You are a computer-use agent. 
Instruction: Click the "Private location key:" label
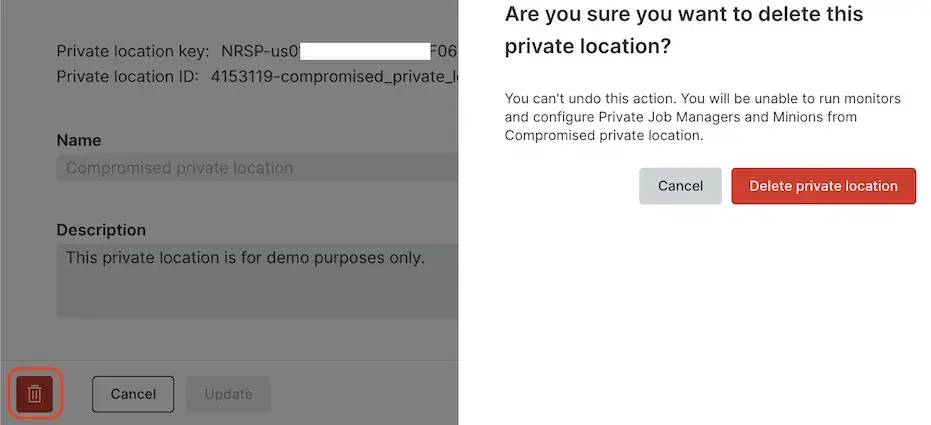pyautogui.click(x=133, y=51)
